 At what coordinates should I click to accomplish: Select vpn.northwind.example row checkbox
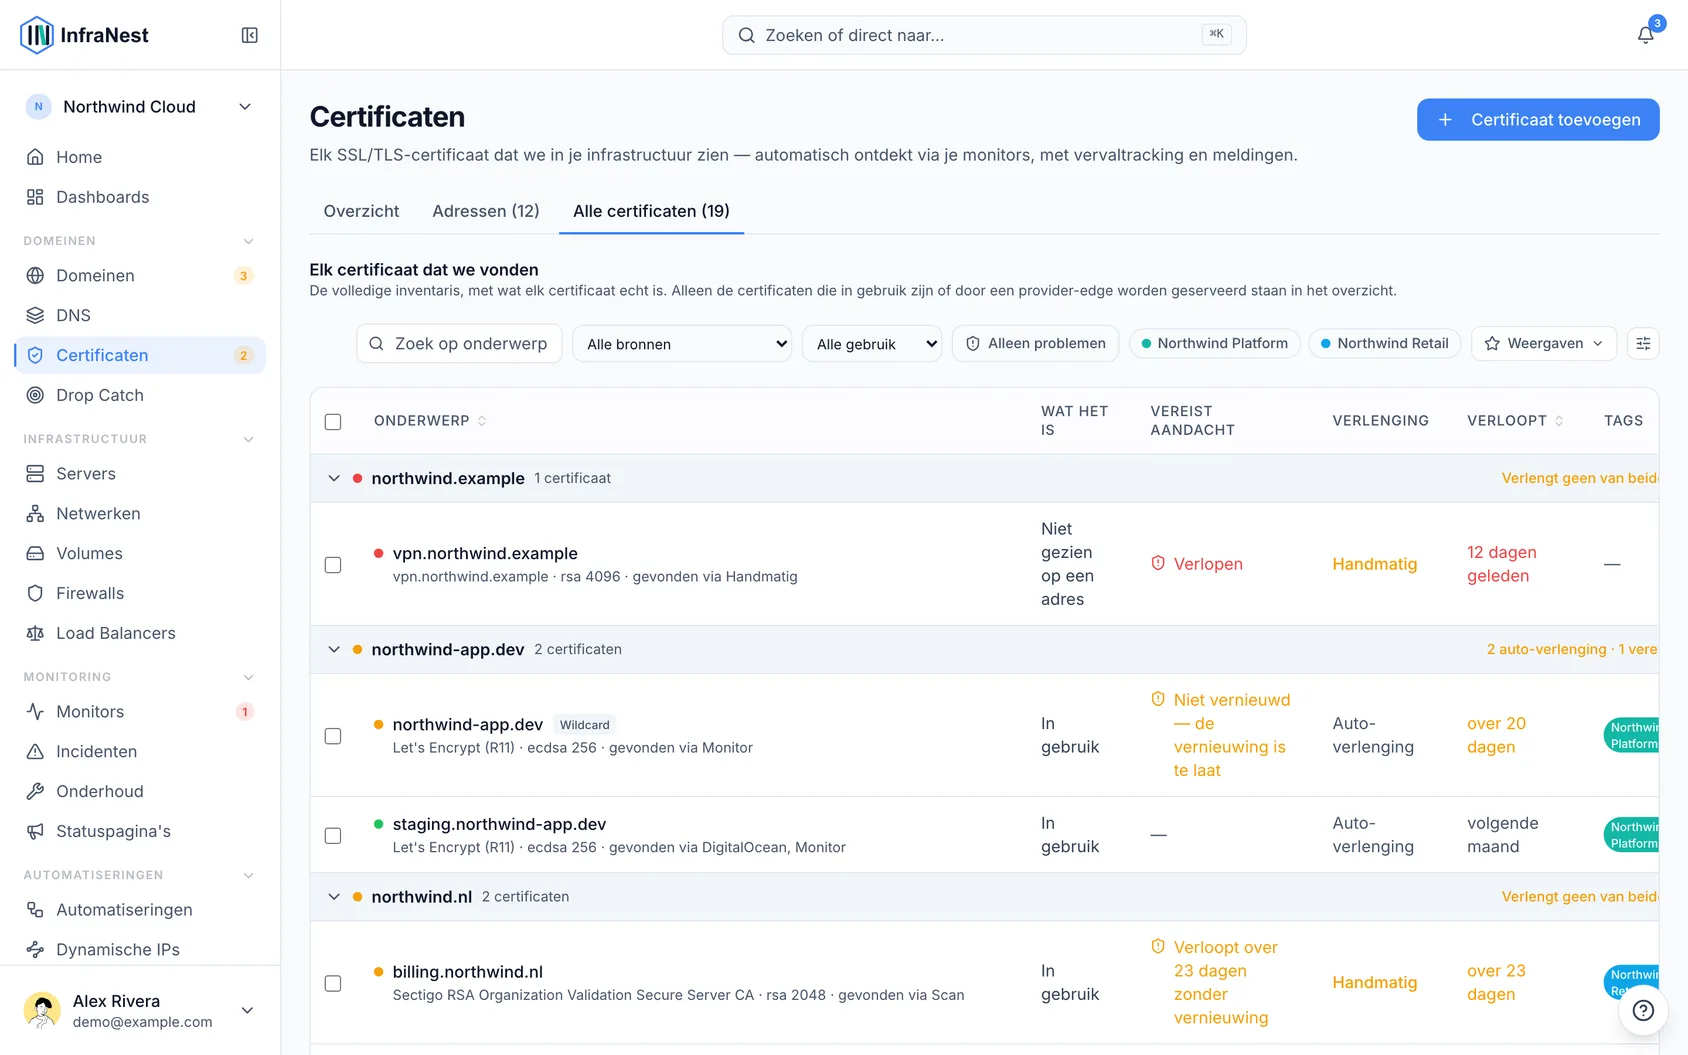point(333,565)
